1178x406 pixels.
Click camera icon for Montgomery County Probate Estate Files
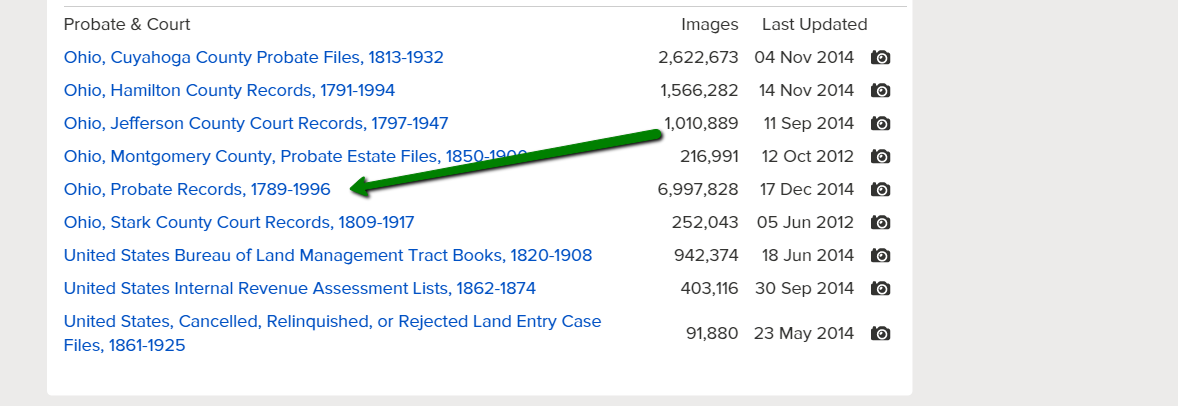880,157
